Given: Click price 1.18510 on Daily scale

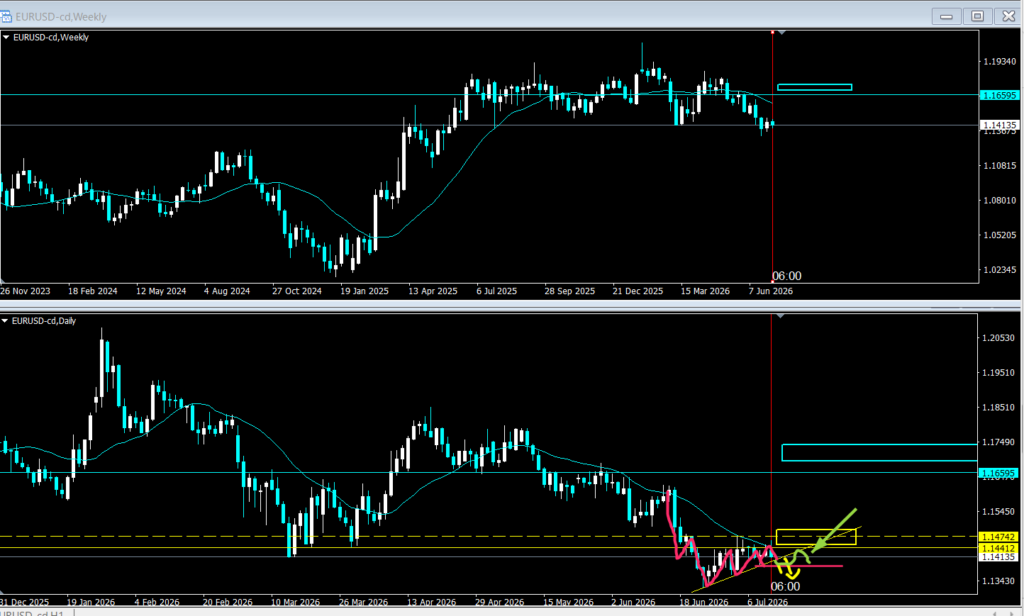Looking at the screenshot, I should [x=999, y=407].
